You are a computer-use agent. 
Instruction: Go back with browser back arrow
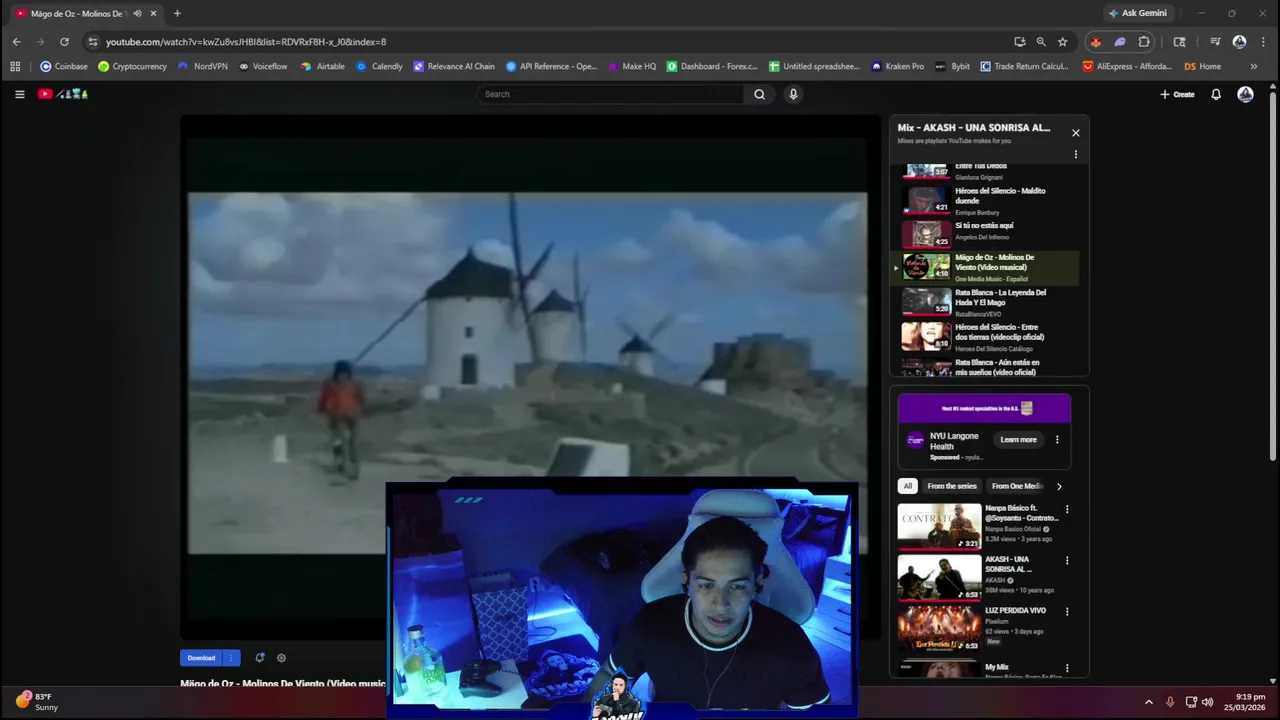point(16,42)
